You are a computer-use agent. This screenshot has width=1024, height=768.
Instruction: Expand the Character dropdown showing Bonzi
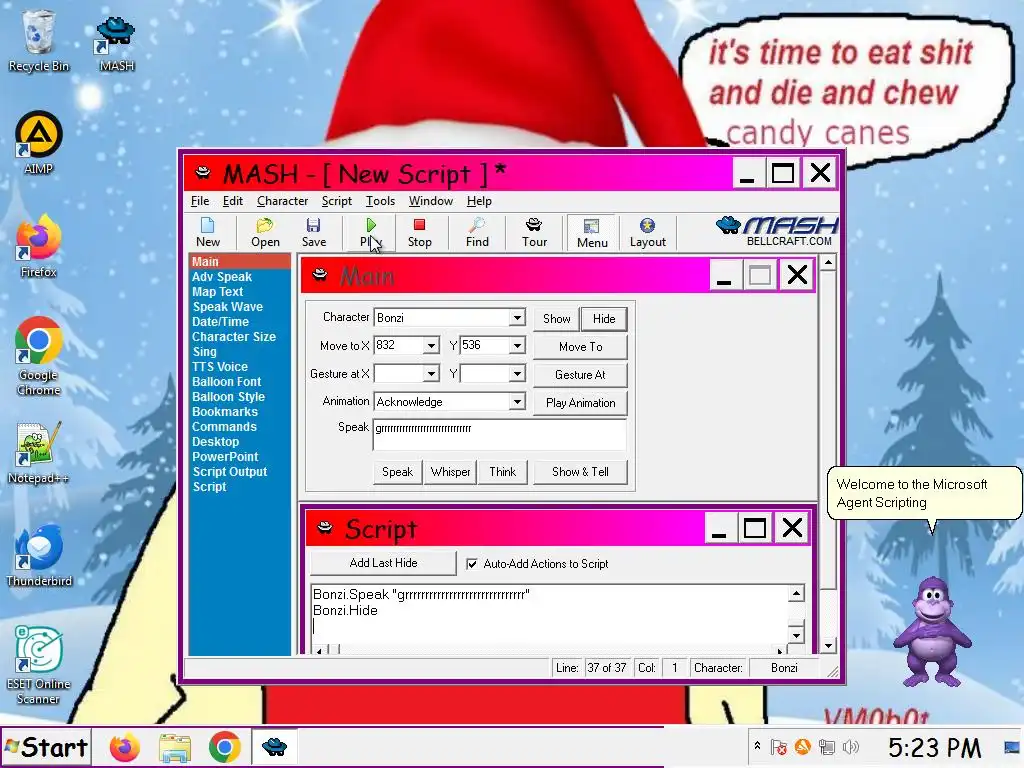pyautogui.click(x=517, y=318)
